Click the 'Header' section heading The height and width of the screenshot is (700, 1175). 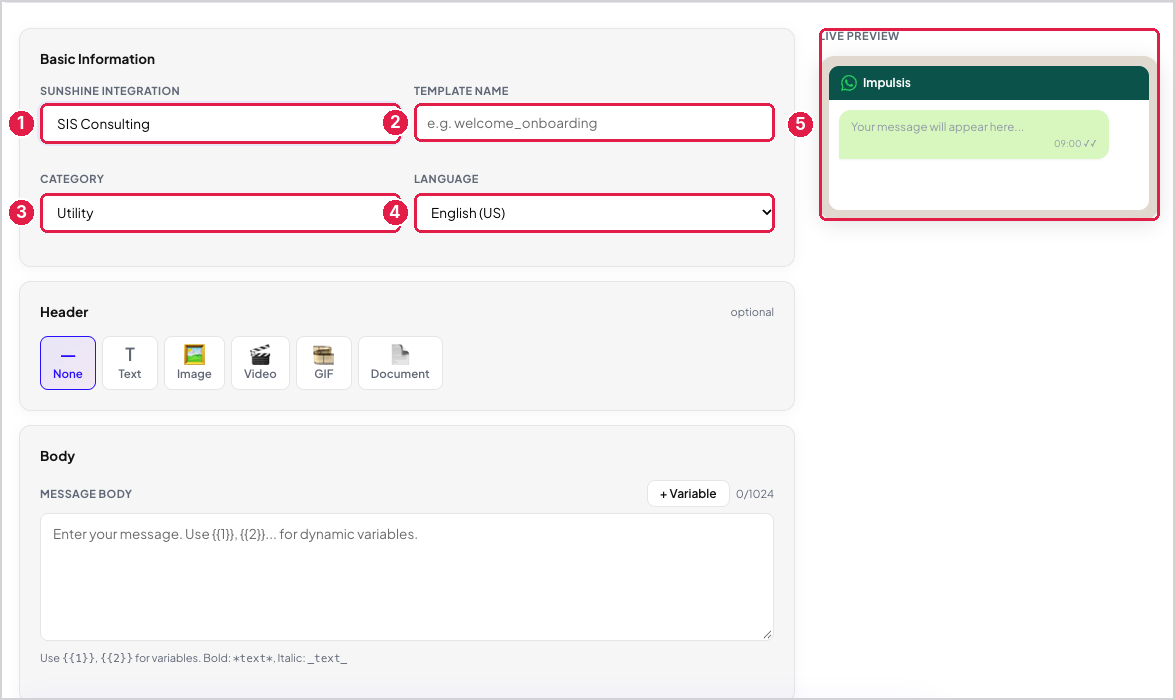(x=64, y=313)
